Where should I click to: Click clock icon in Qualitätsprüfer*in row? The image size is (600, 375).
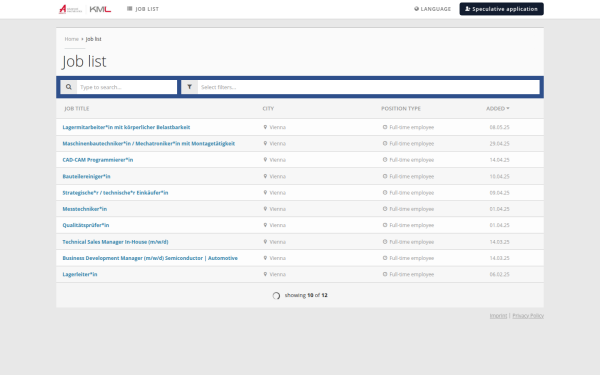tap(385, 225)
